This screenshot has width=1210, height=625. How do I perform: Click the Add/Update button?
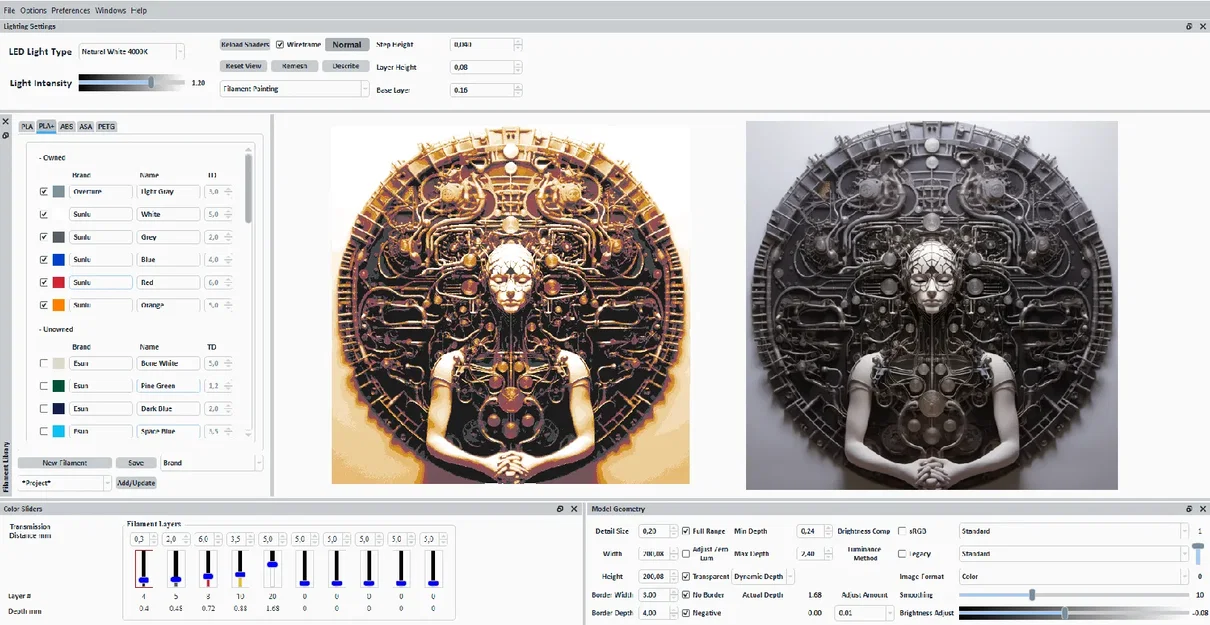(x=136, y=483)
